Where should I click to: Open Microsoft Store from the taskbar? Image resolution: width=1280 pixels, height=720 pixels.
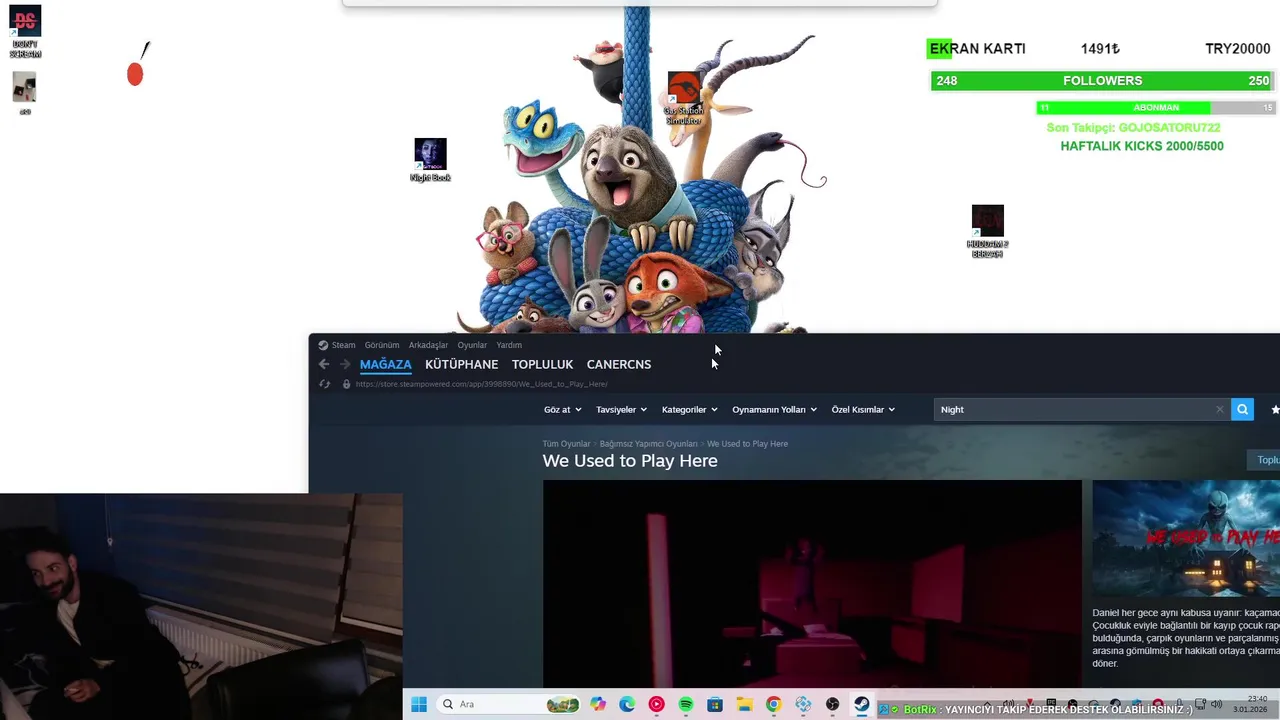click(x=715, y=704)
